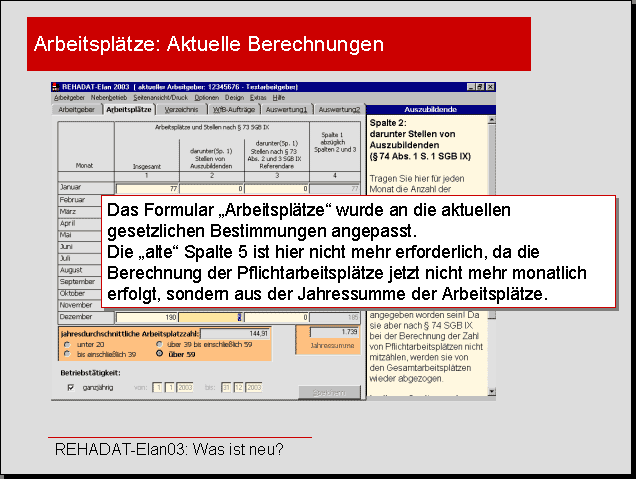Select the 'unter 20' radio option
636x479 pixels.
pyautogui.click(x=66, y=344)
